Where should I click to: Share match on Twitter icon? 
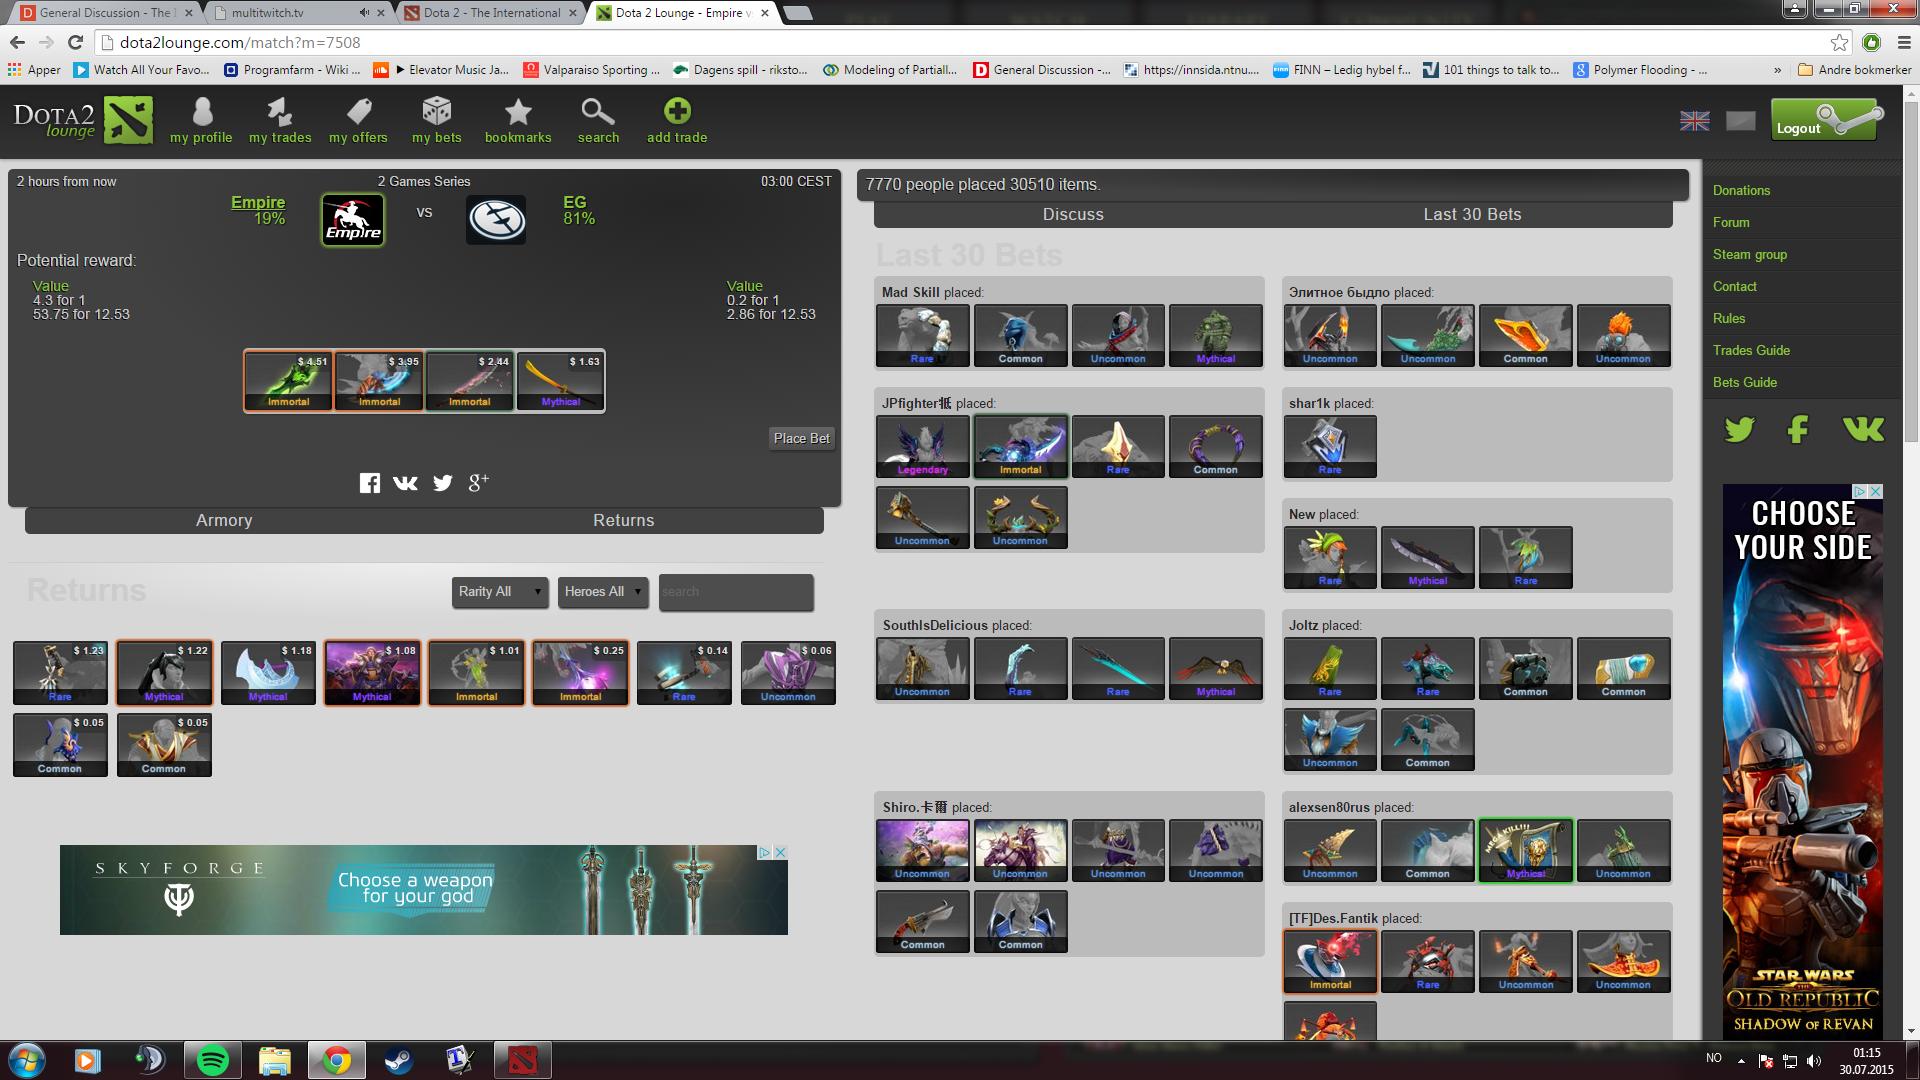pyautogui.click(x=442, y=483)
